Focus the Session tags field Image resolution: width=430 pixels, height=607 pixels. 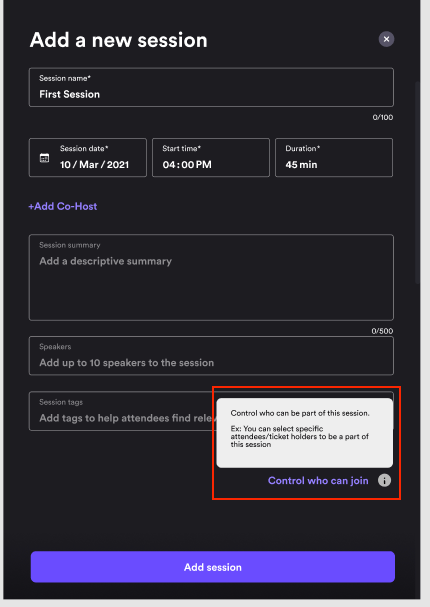(x=122, y=411)
